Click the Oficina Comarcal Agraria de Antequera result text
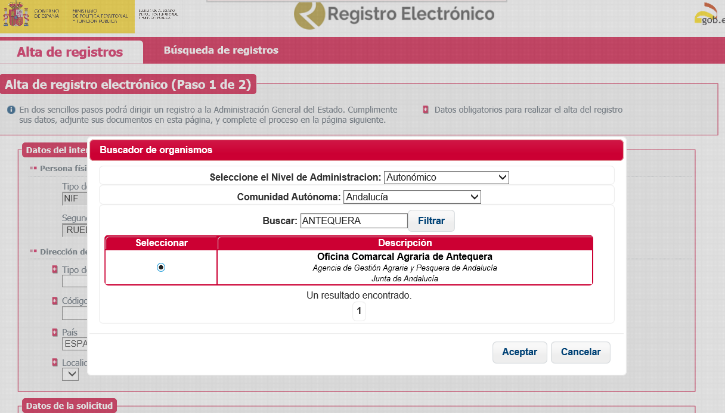This screenshot has height=413, width=725. [404, 256]
